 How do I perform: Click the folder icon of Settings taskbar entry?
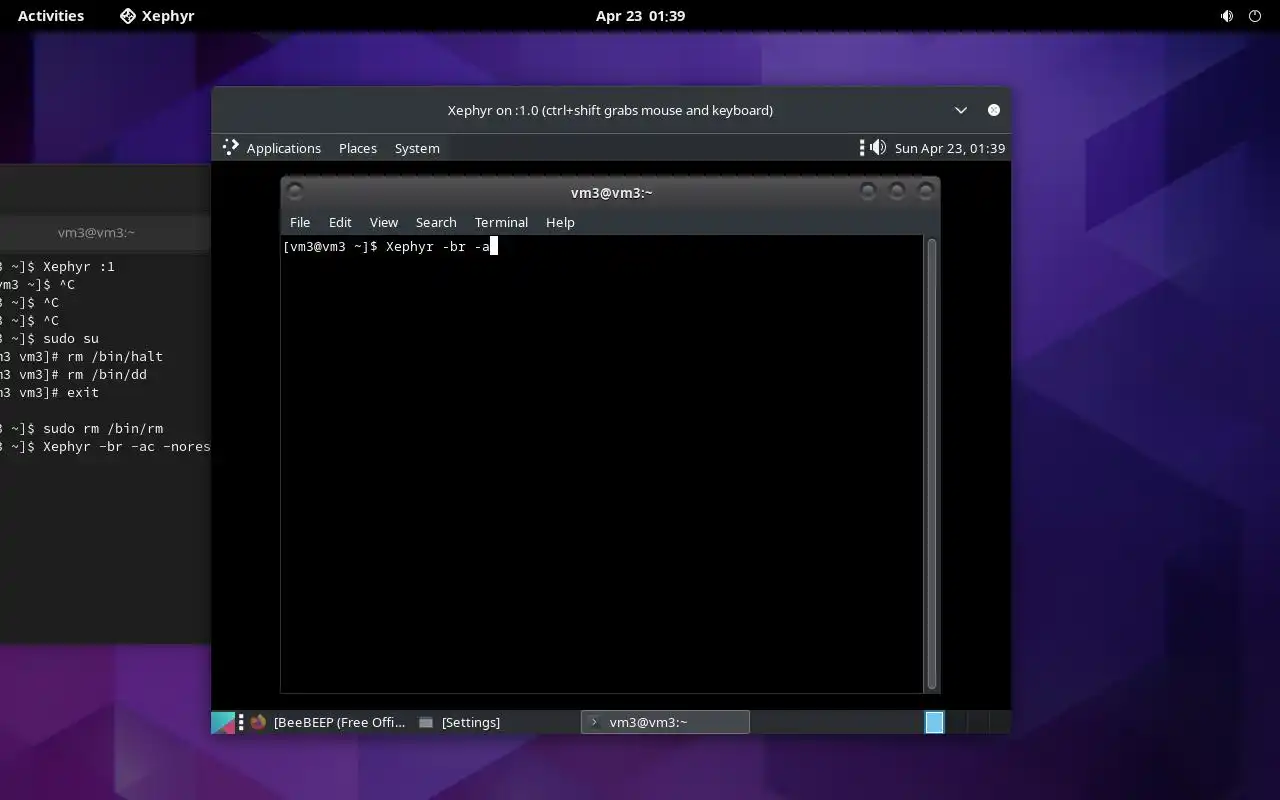pos(426,722)
